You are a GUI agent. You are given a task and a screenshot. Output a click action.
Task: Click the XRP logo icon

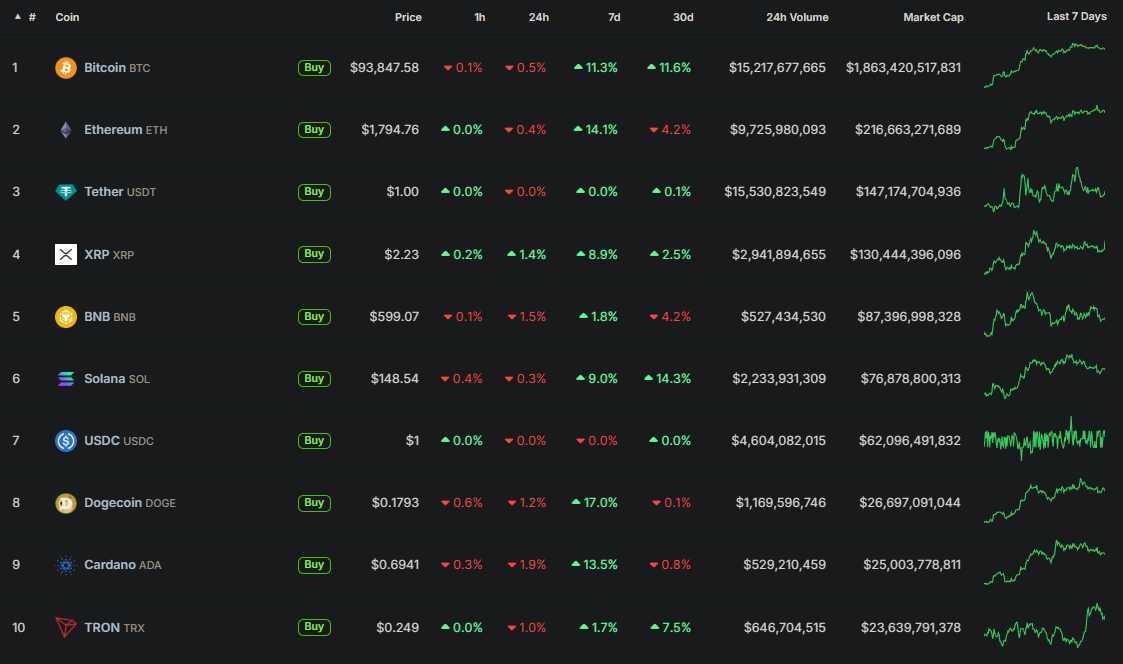tap(65, 254)
